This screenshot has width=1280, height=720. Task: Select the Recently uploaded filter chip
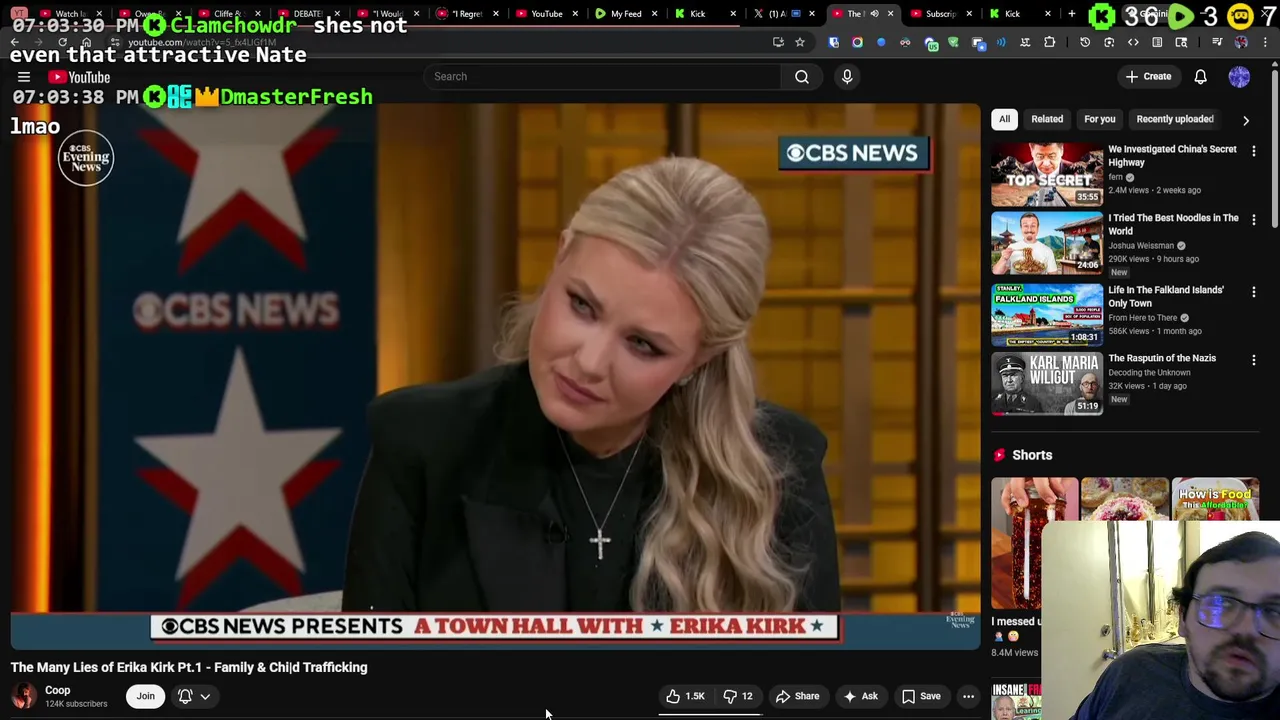tap(1175, 119)
